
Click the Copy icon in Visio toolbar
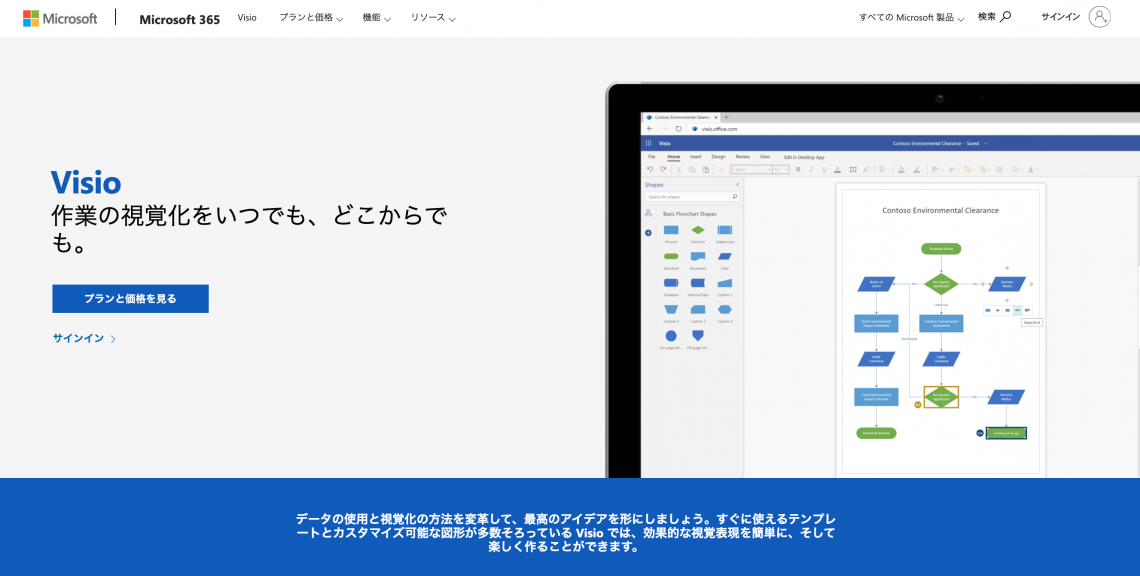coord(692,169)
